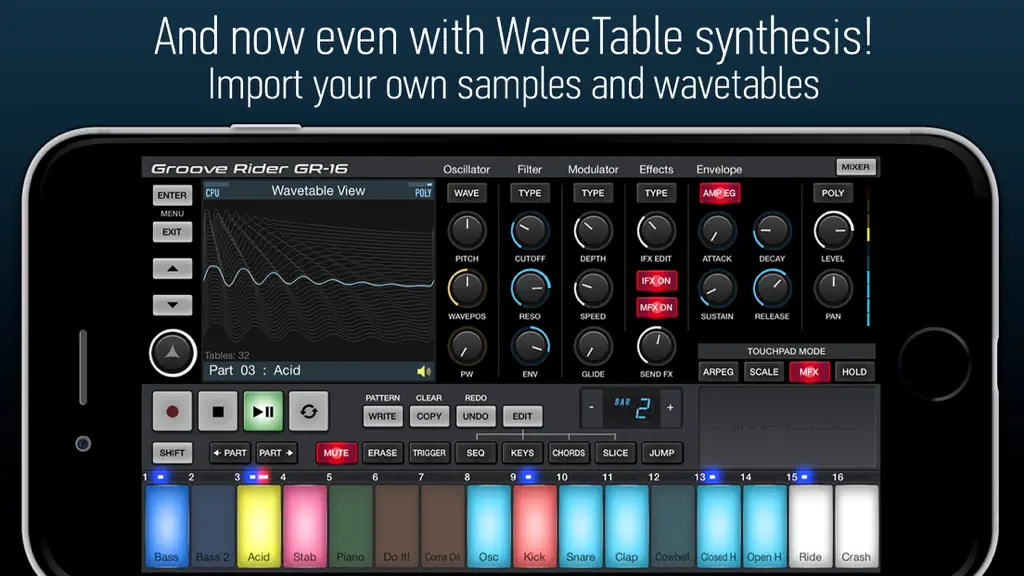Viewport: 1024px width, 576px height.
Task: Tap the blue Bass pad
Action: point(167,526)
